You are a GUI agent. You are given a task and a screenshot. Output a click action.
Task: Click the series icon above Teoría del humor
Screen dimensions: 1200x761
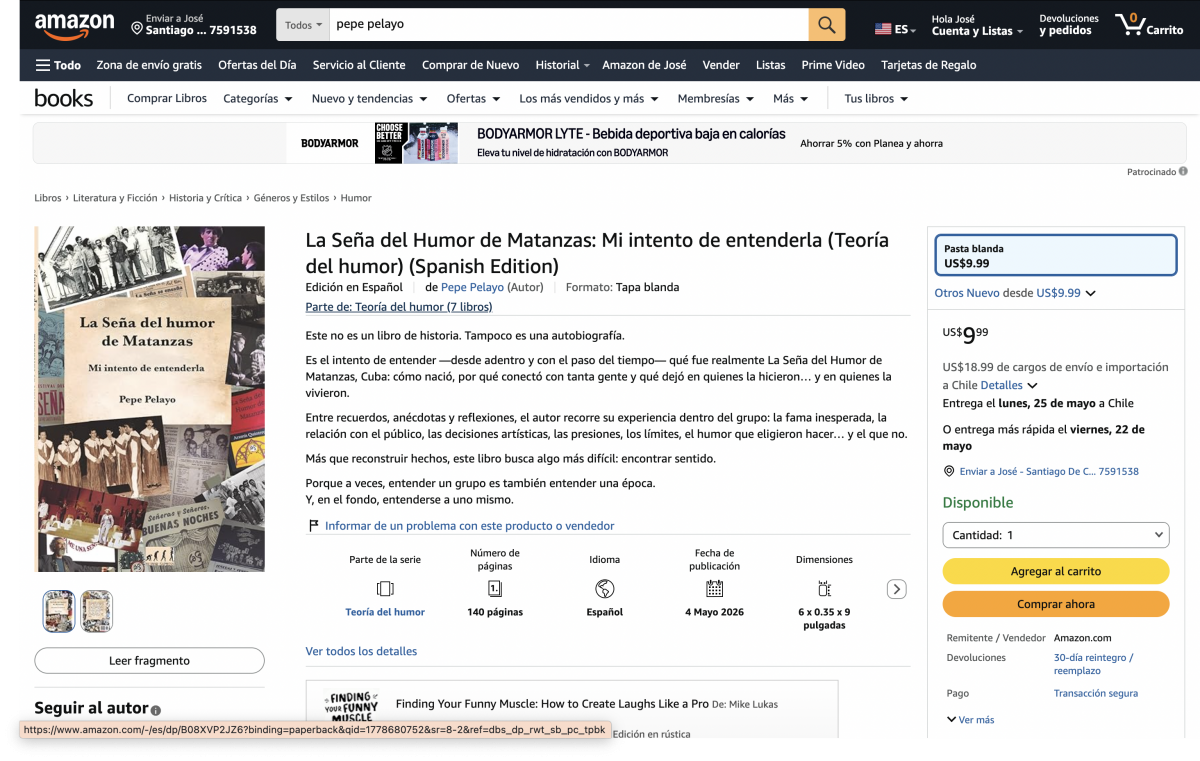tap(385, 589)
